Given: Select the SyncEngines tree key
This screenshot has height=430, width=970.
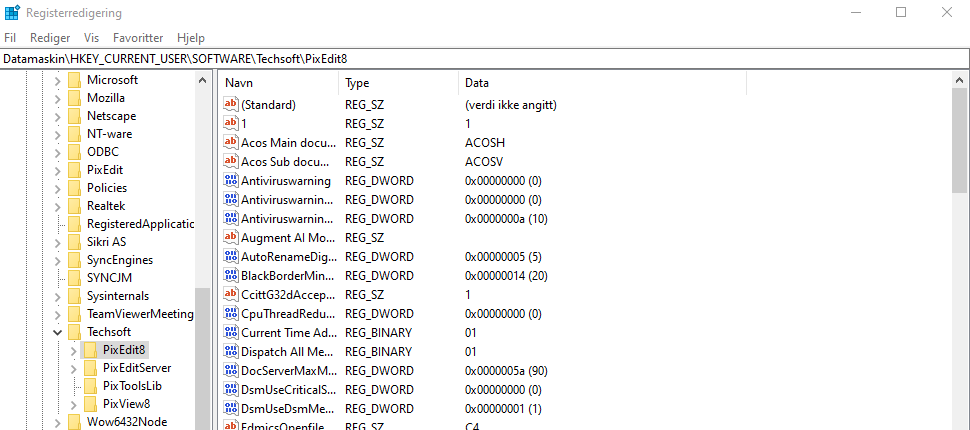Looking at the screenshot, I should pos(120,260).
